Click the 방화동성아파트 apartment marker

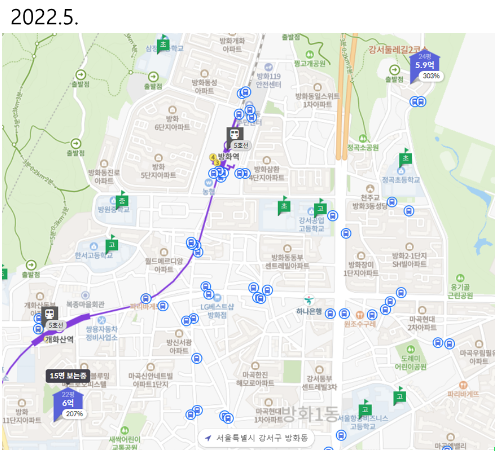tap(204, 73)
